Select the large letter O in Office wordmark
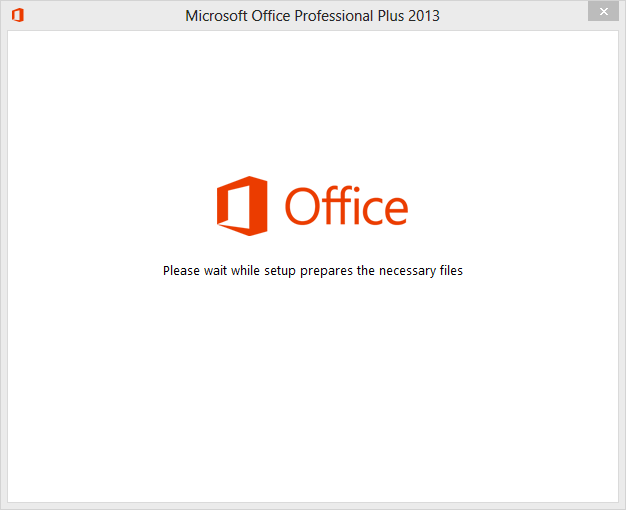This screenshot has width=626, height=510. [x=302, y=206]
